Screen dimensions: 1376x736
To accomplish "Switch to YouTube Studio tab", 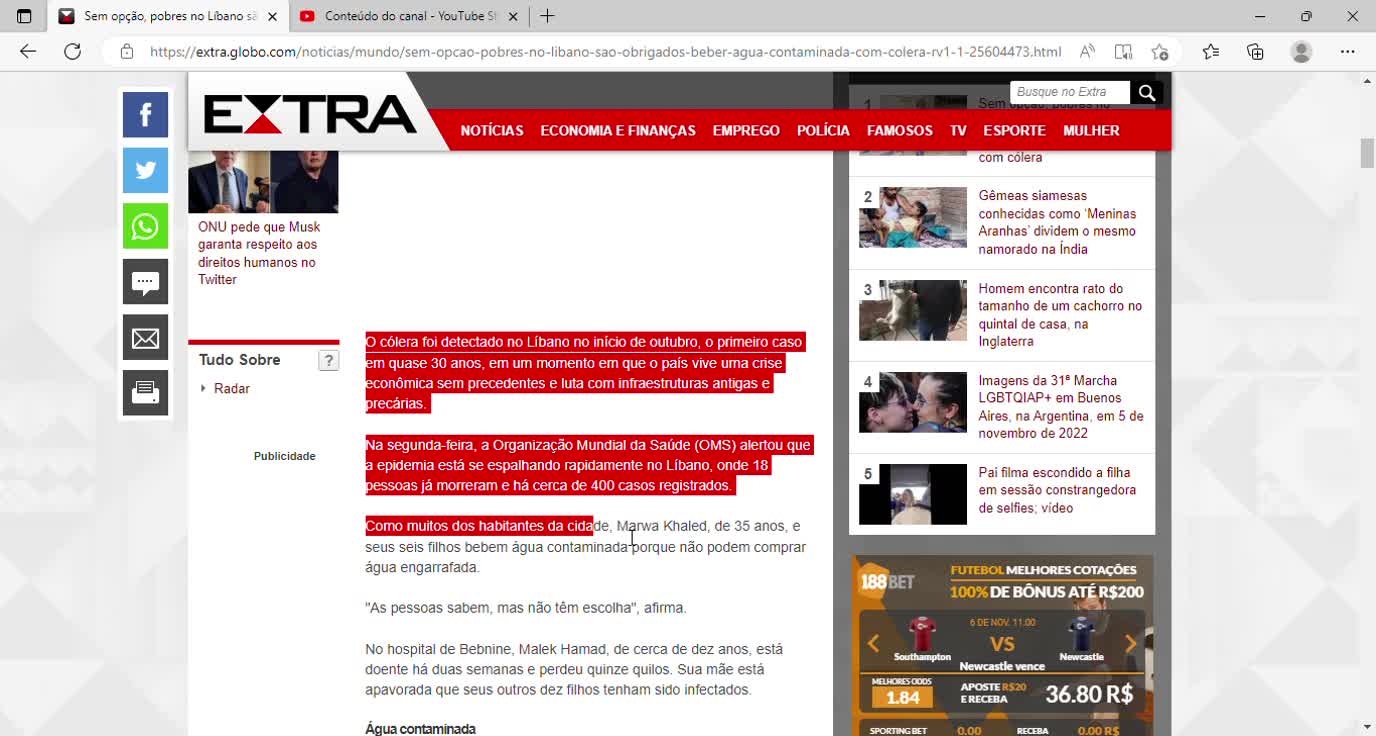I will point(409,16).
